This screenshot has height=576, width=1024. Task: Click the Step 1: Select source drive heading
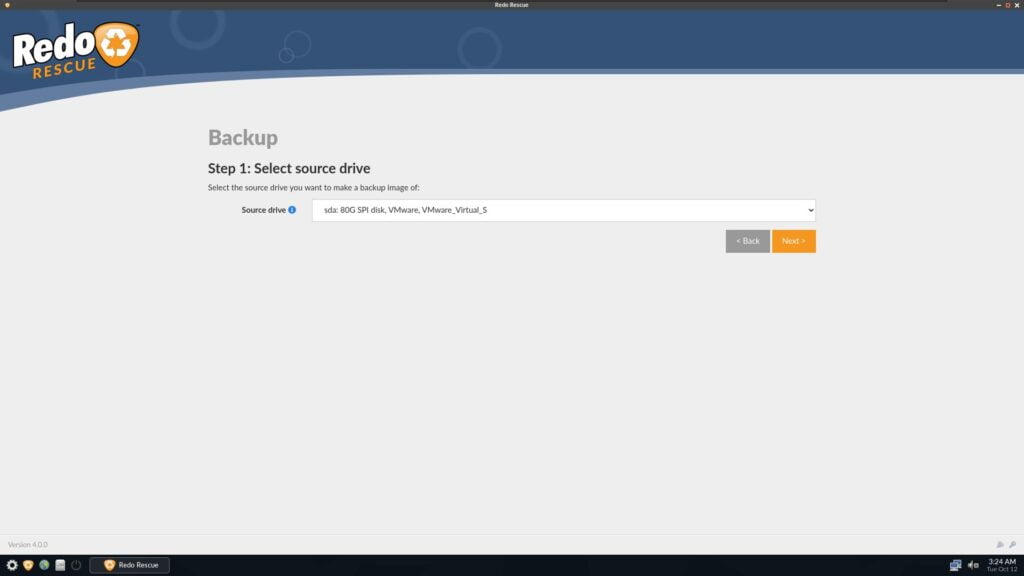(x=289, y=168)
